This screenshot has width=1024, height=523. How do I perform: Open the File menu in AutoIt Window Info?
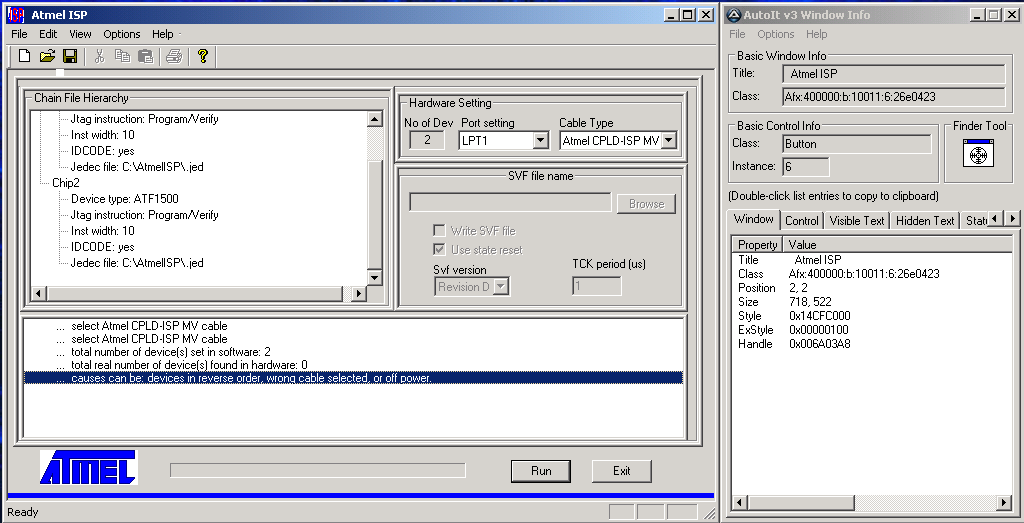[x=737, y=34]
